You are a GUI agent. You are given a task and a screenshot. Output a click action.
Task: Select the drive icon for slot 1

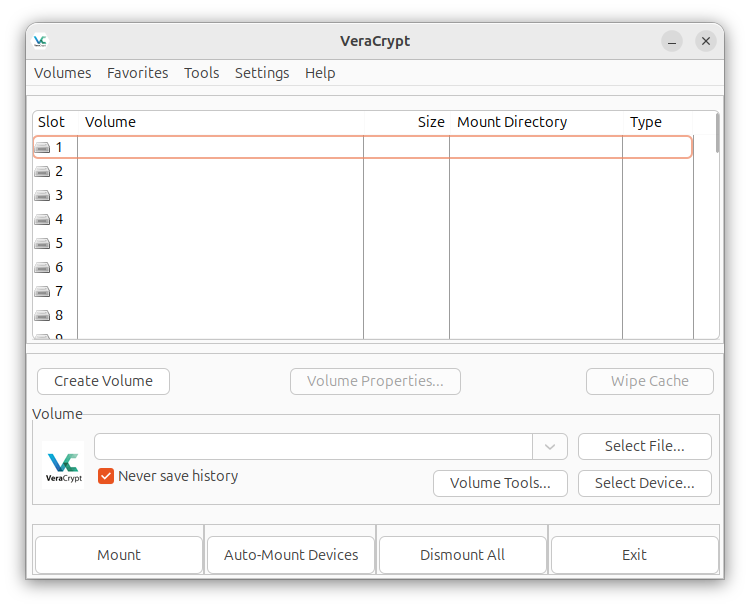[x=42, y=148]
